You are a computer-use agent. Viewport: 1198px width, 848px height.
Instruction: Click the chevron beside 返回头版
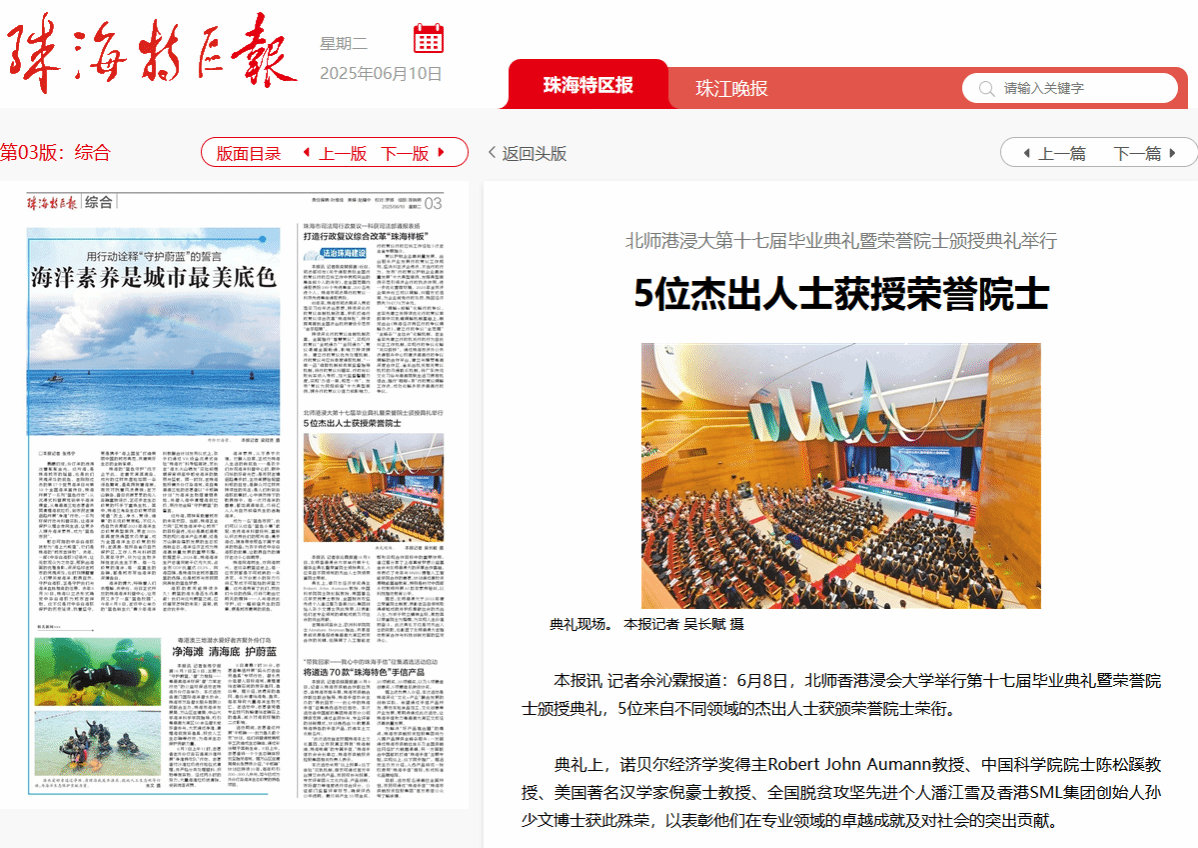[491, 153]
